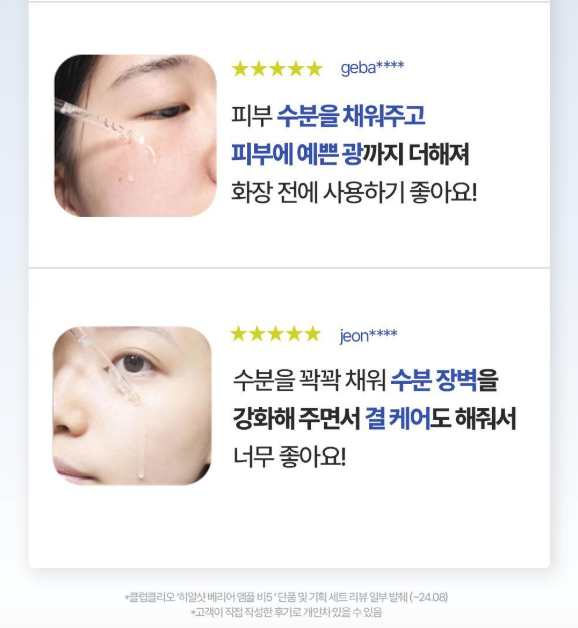Click footnote 고객이 직접 작성한 후기로 개인차

(x=286, y=612)
